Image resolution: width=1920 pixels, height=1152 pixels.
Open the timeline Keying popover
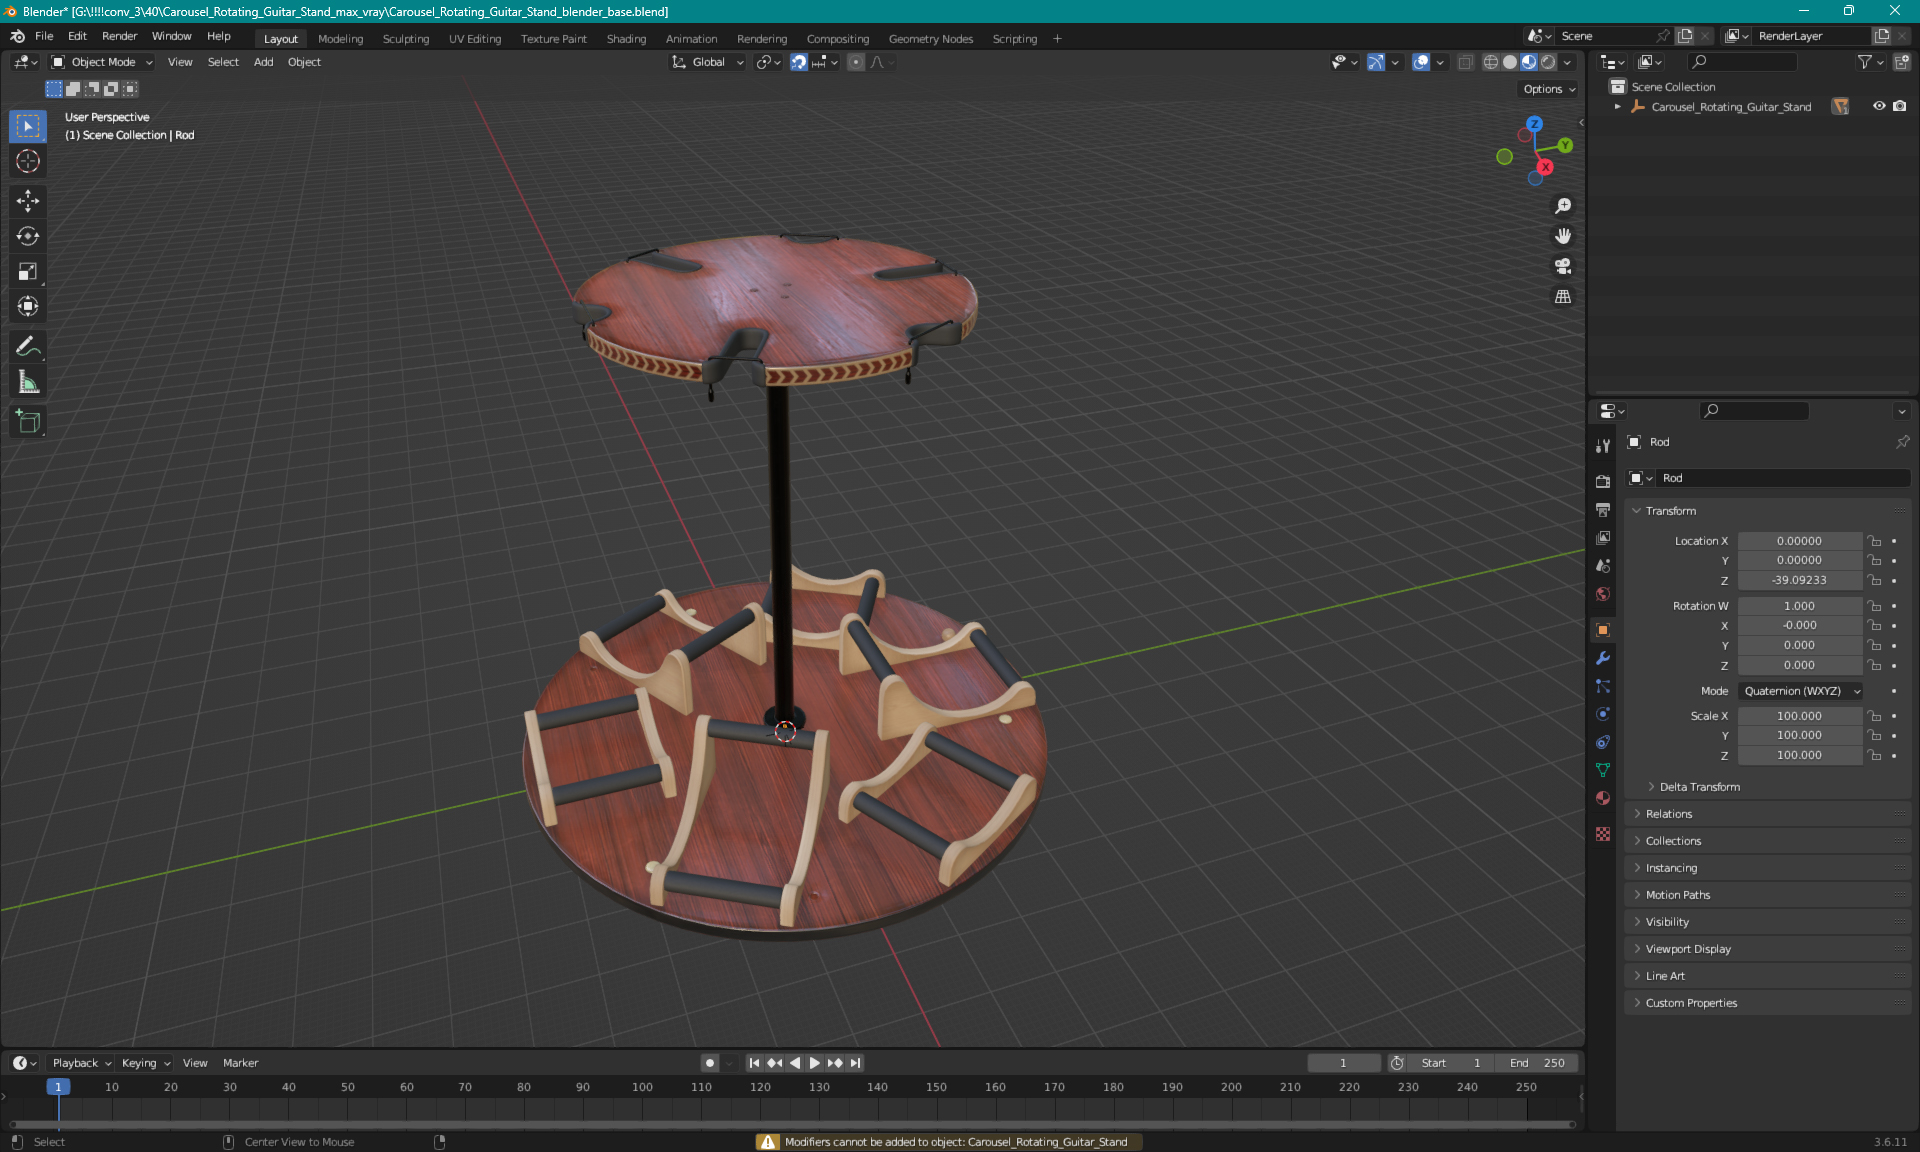pyautogui.click(x=145, y=1063)
